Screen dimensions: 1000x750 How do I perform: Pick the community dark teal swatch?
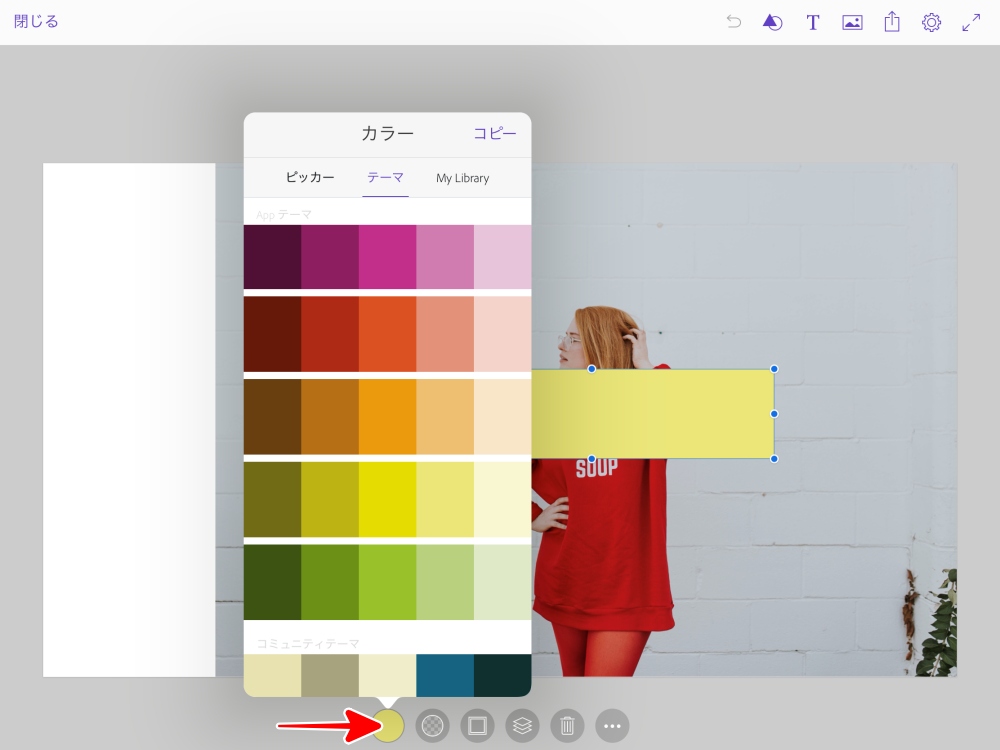pos(503,675)
